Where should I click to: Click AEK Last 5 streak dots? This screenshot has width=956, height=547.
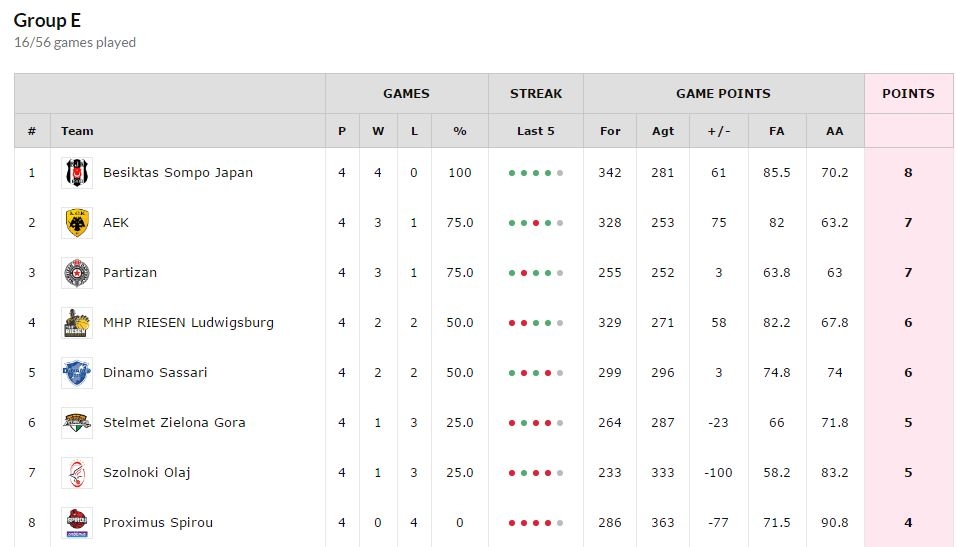pos(536,223)
